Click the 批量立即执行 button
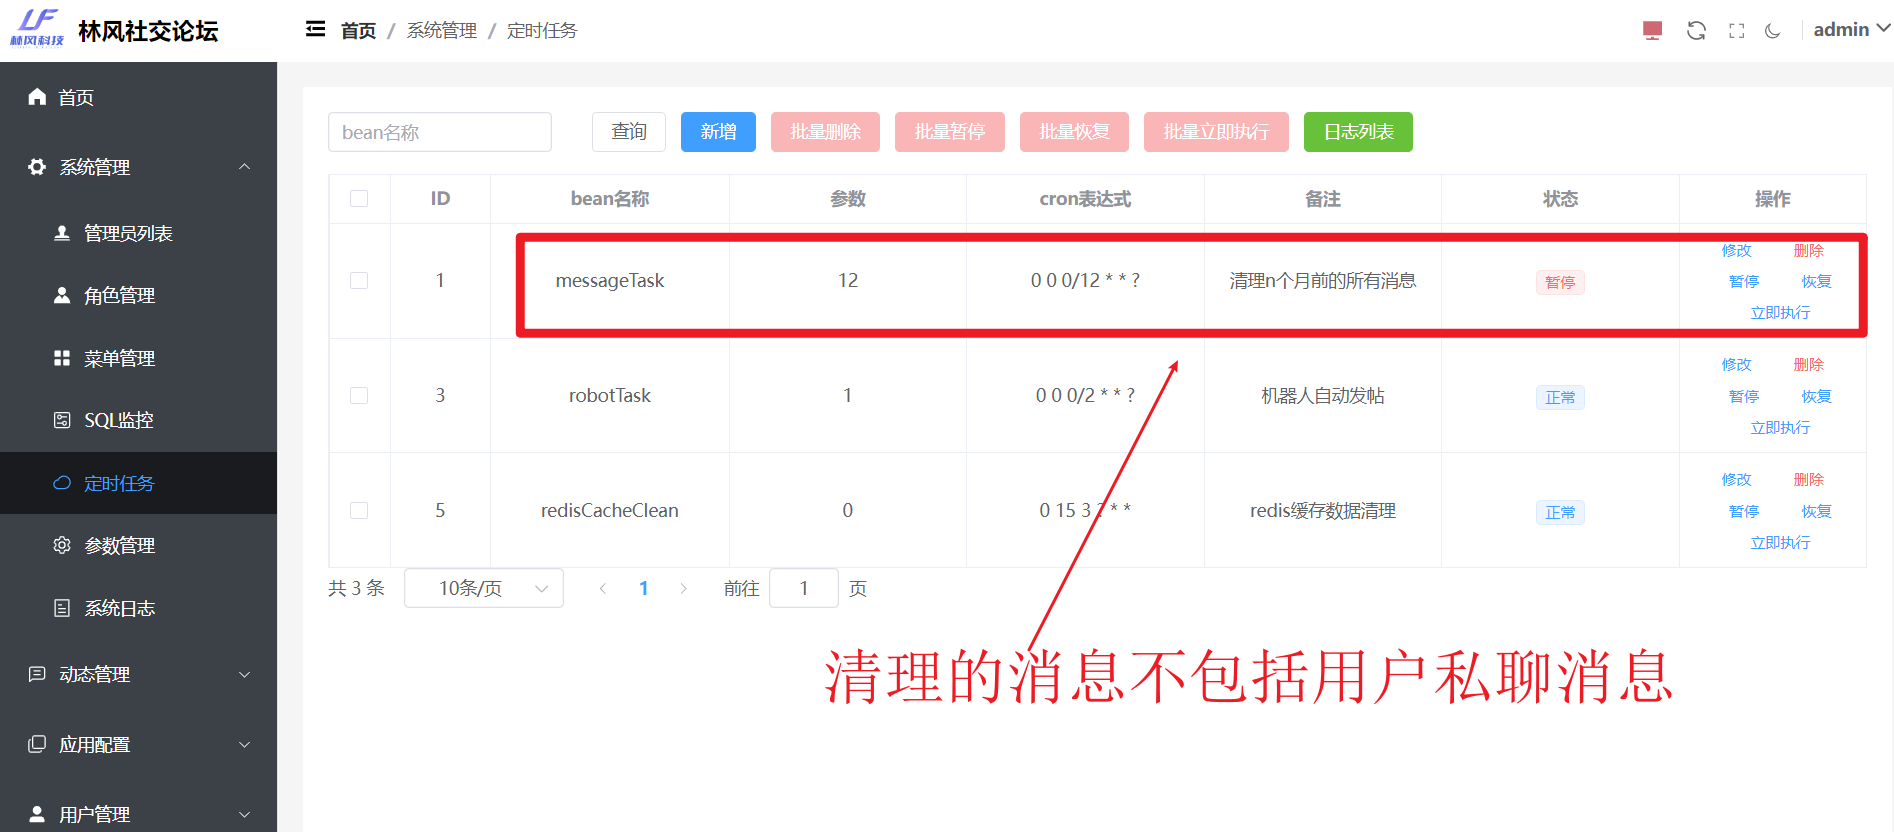The image size is (1894, 832). pos(1216,132)
